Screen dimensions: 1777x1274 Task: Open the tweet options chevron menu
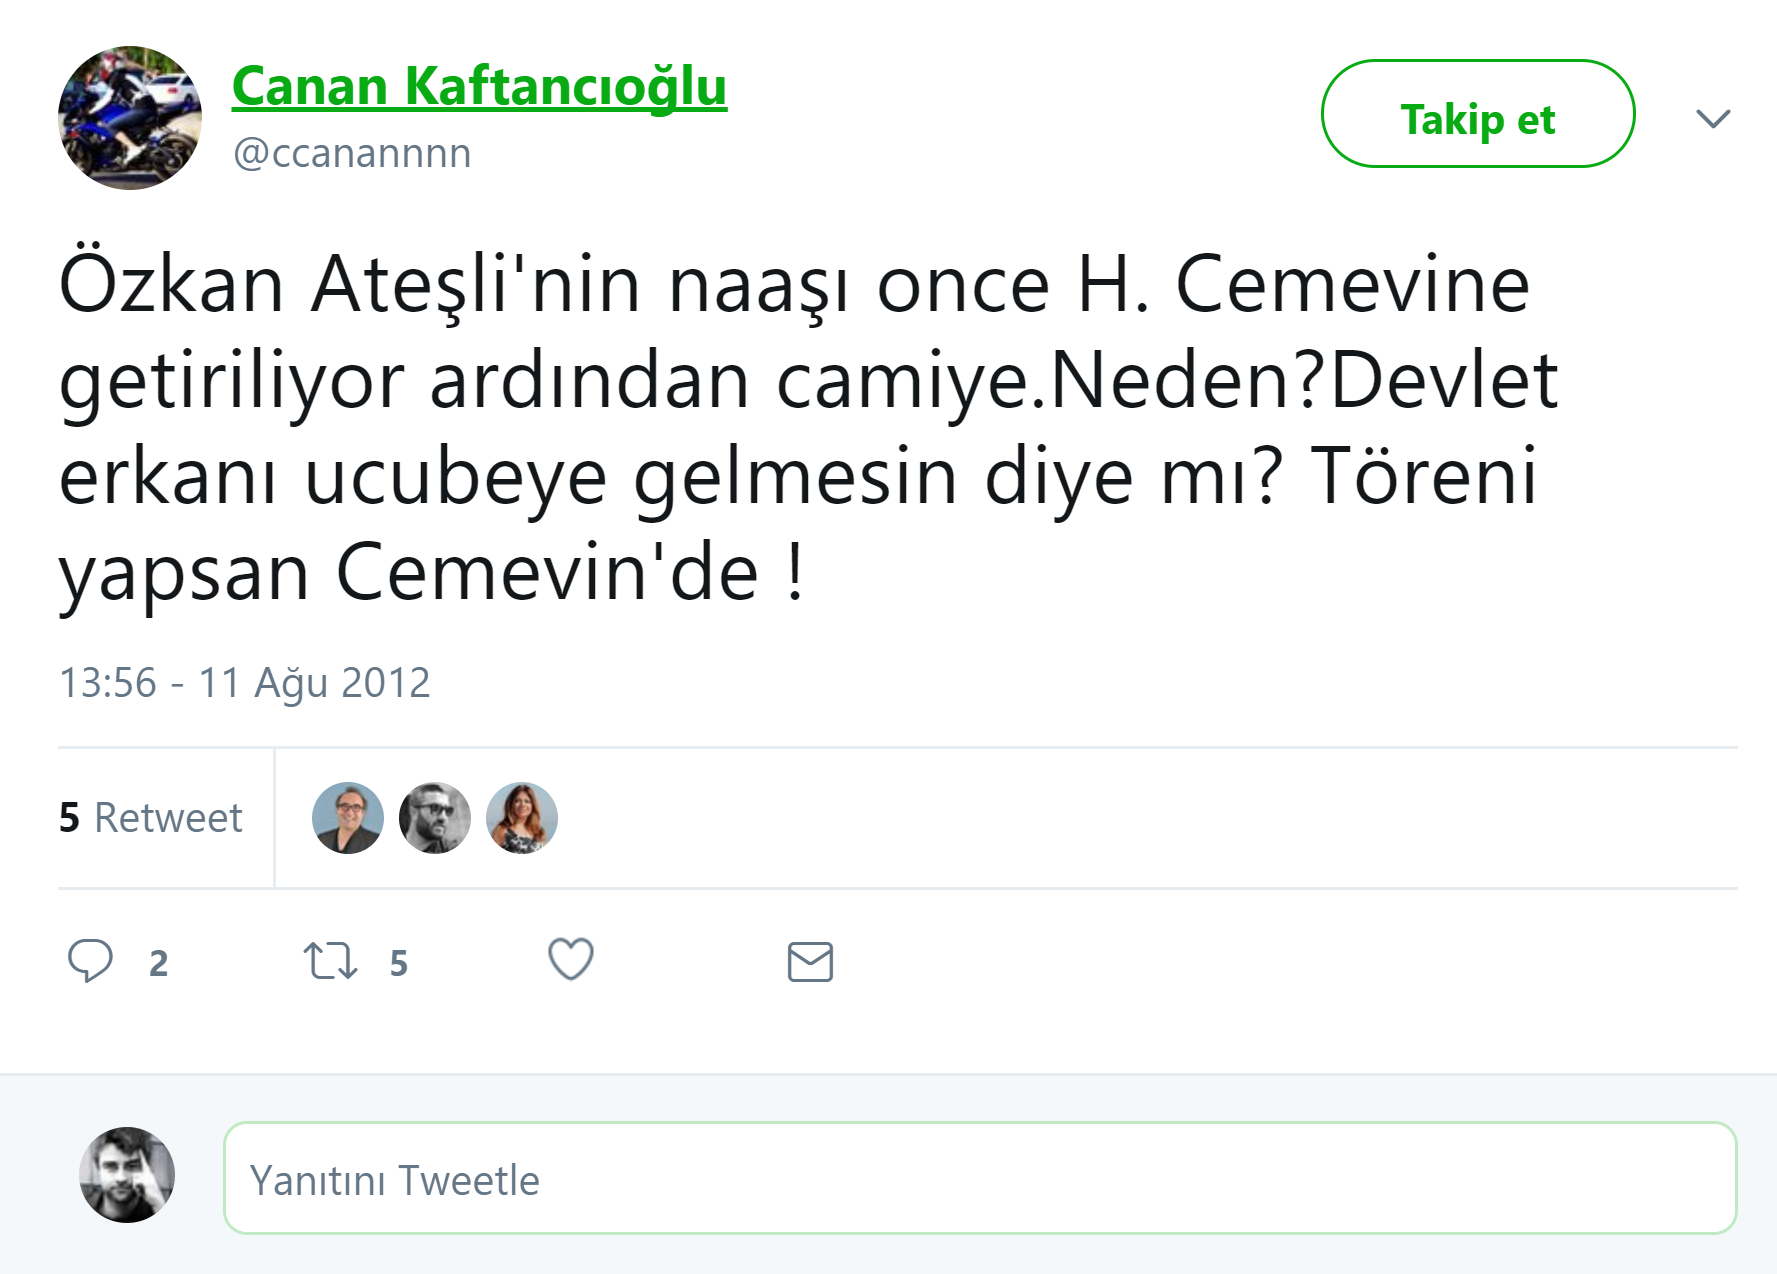[x=1713, y=119]
